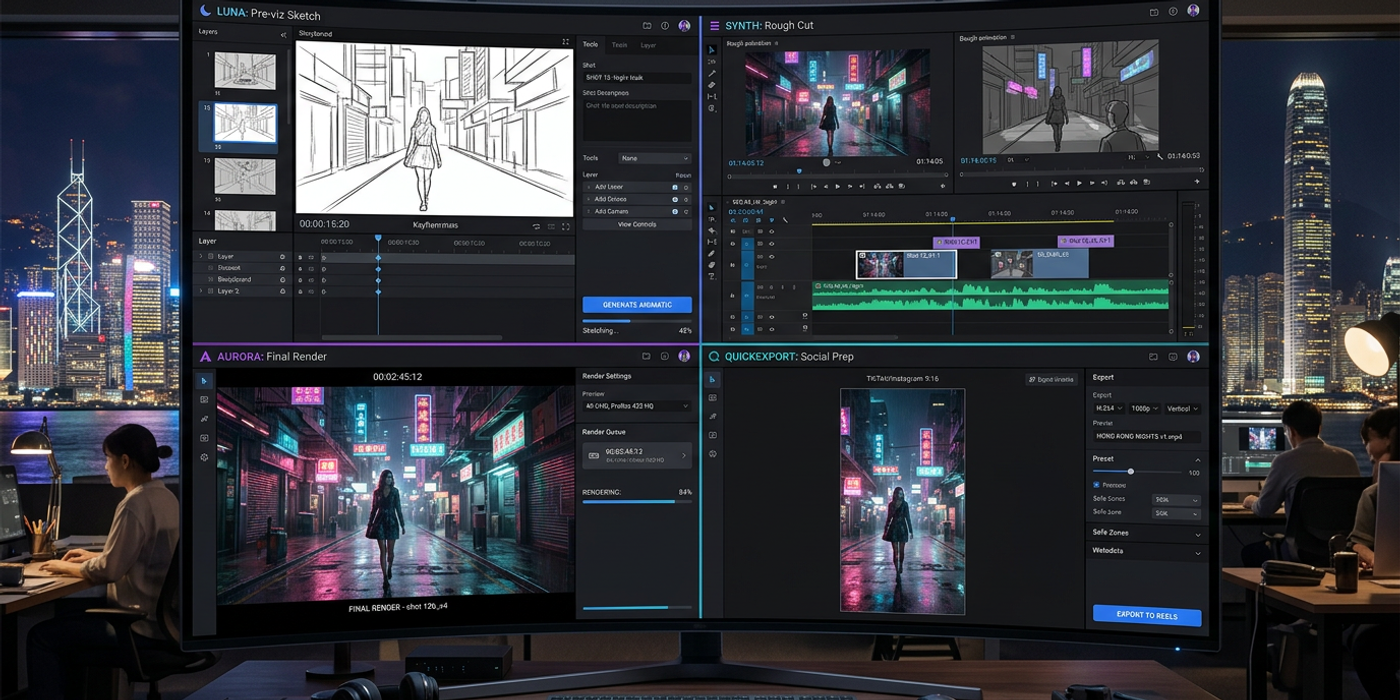Image resolution: width=1400 pixels, height=700 pixels.
Task: Open the info icon in the LUNA header
Action: tap(665, 25)
